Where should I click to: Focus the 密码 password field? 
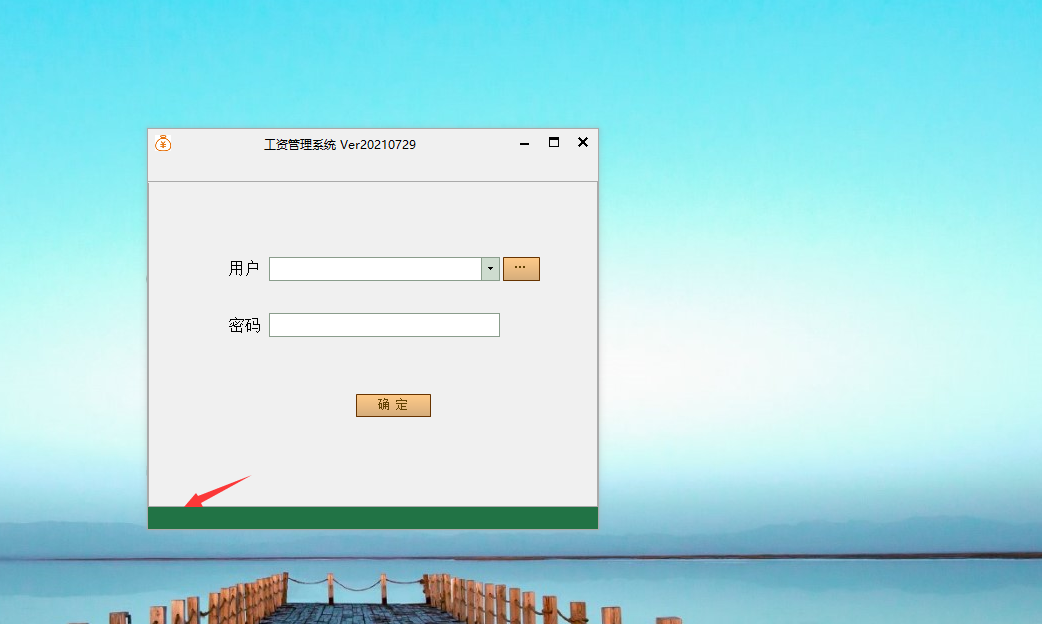point(384,325)
